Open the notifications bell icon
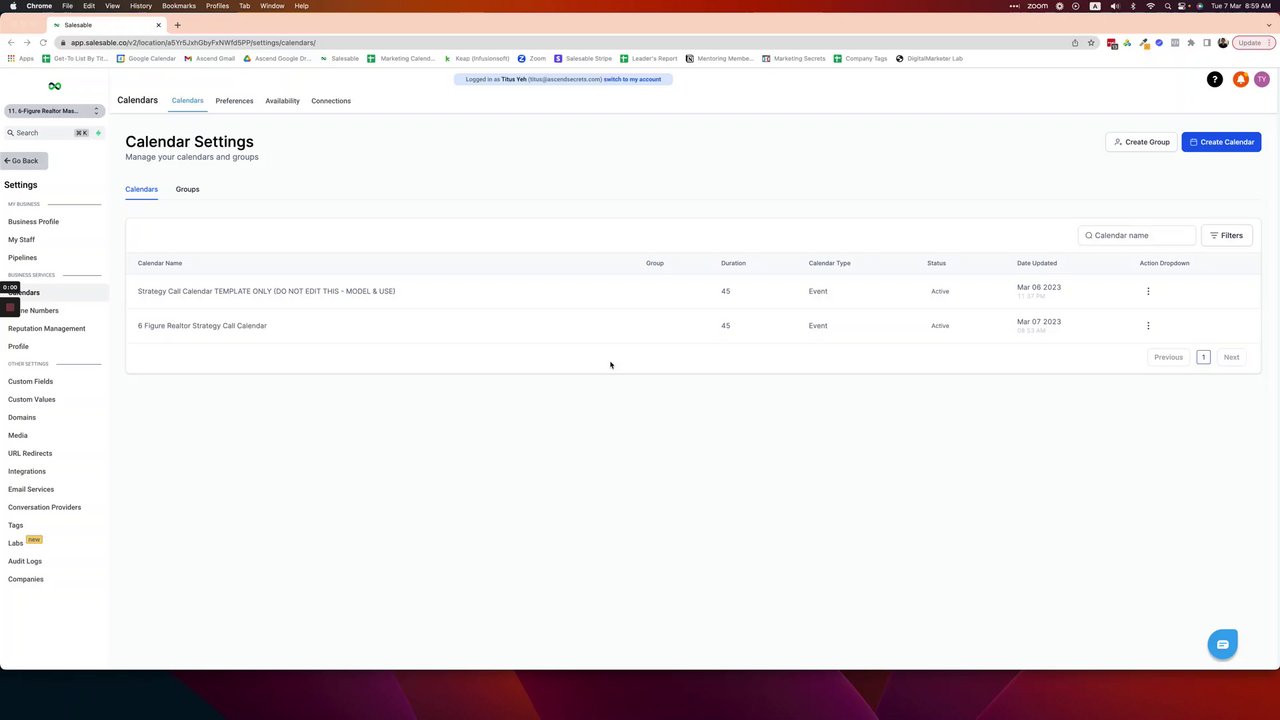 1240,79
